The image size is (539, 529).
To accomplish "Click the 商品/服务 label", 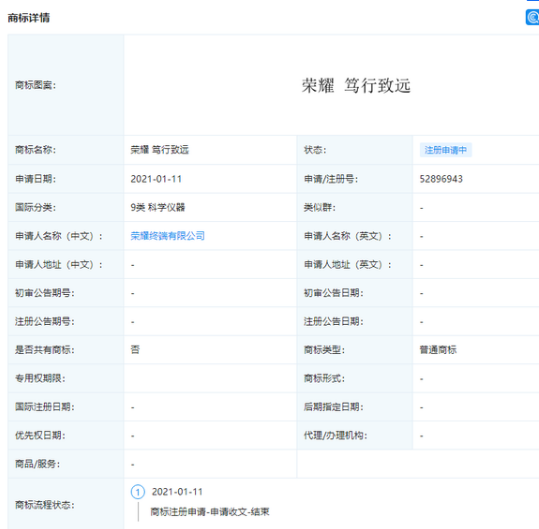I will coord(37,464).
